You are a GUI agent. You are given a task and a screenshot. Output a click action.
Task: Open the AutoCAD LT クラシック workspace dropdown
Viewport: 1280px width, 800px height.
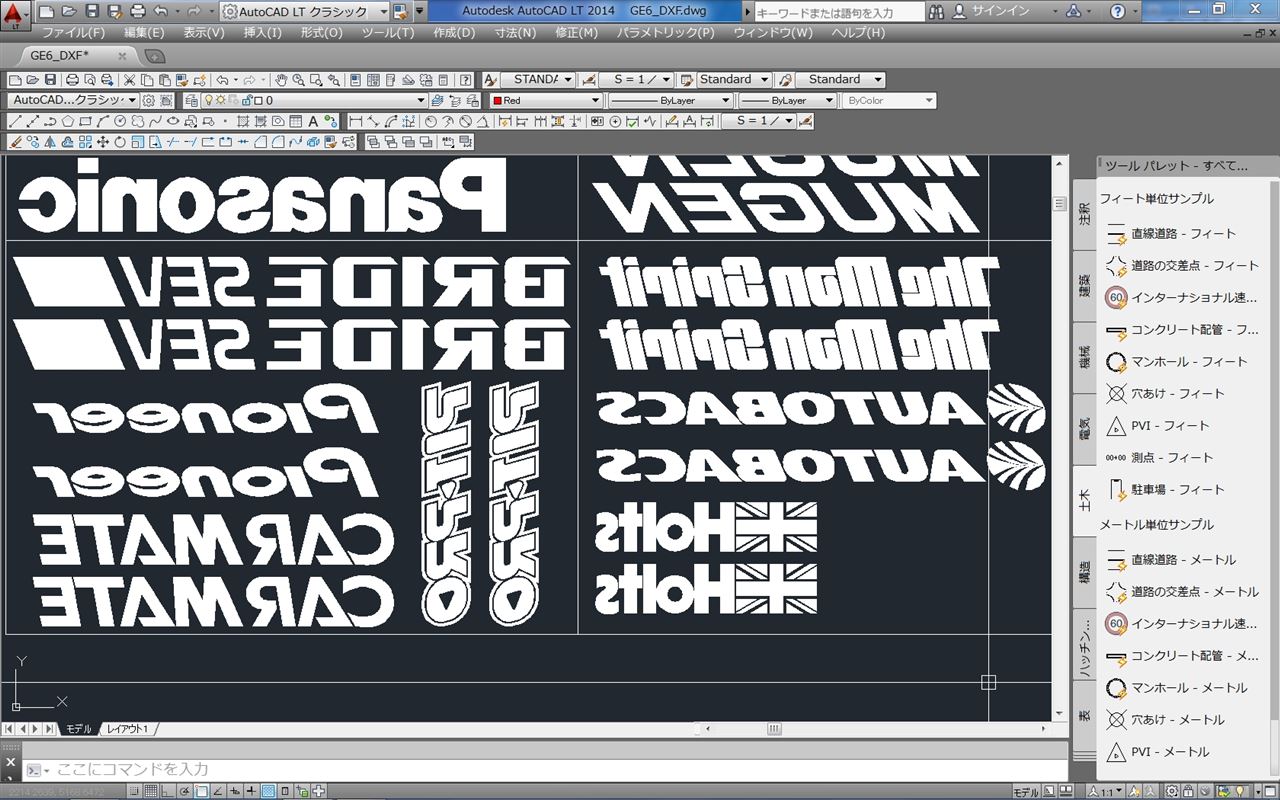pos(305,12)
